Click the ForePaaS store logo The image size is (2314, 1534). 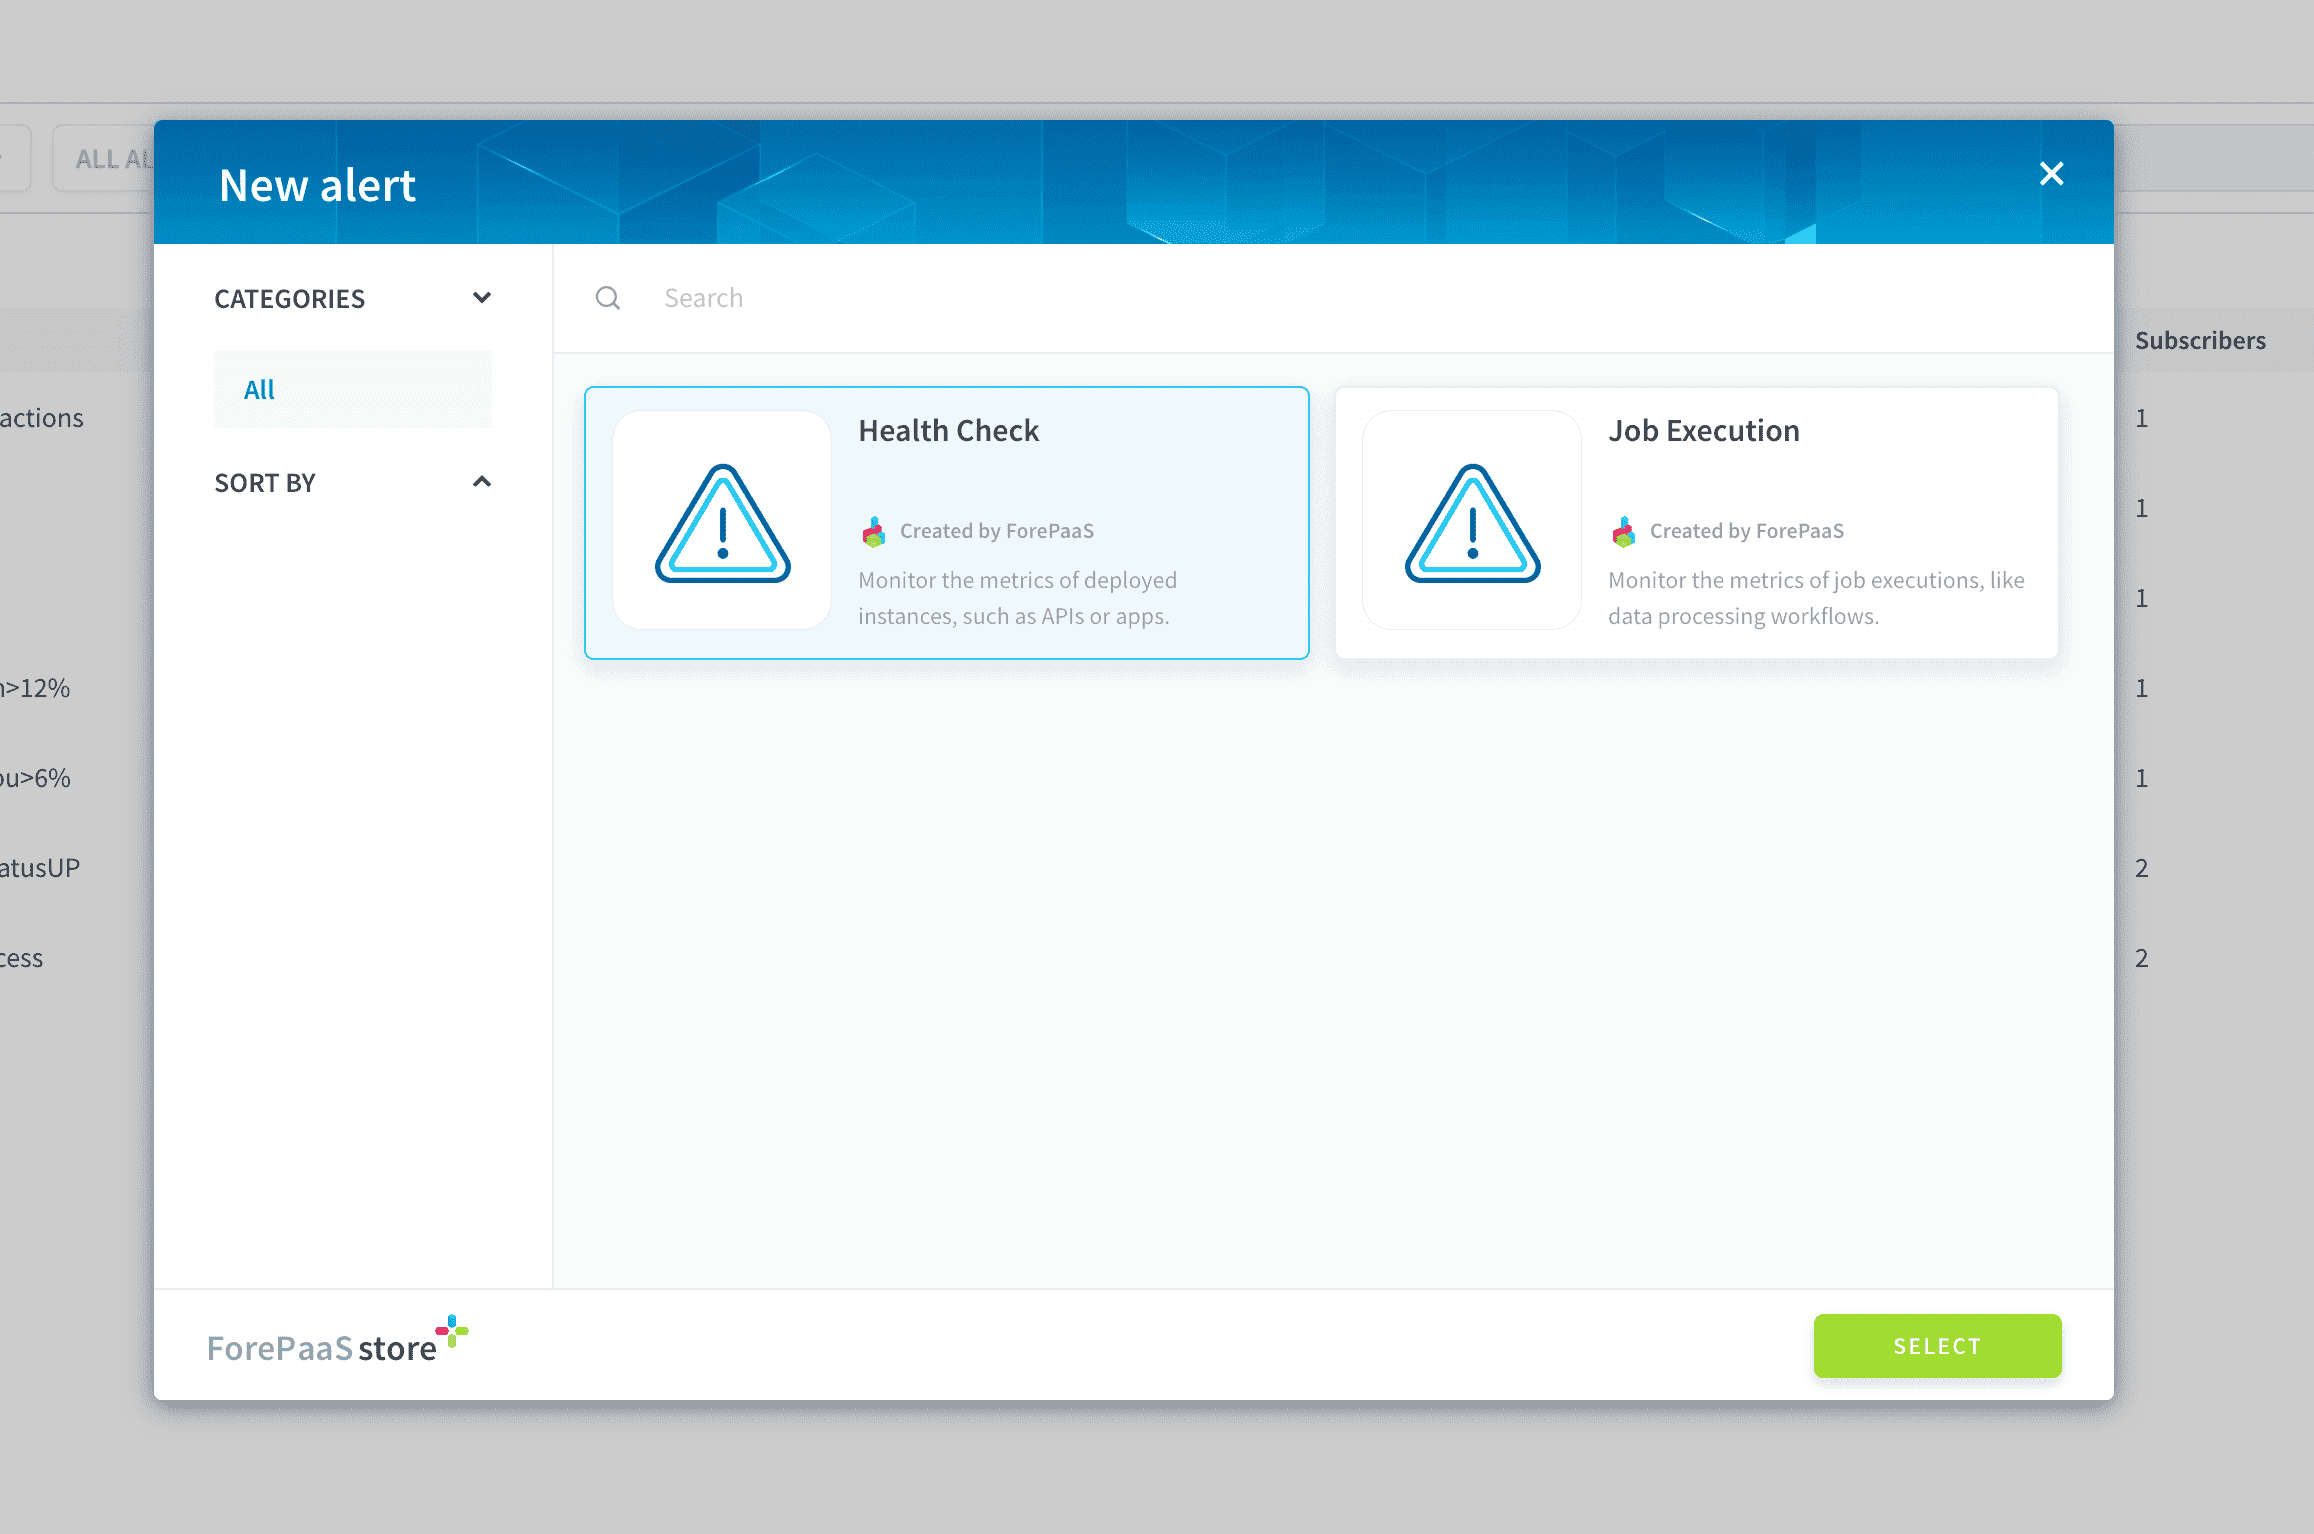(x=338, y=1341)
